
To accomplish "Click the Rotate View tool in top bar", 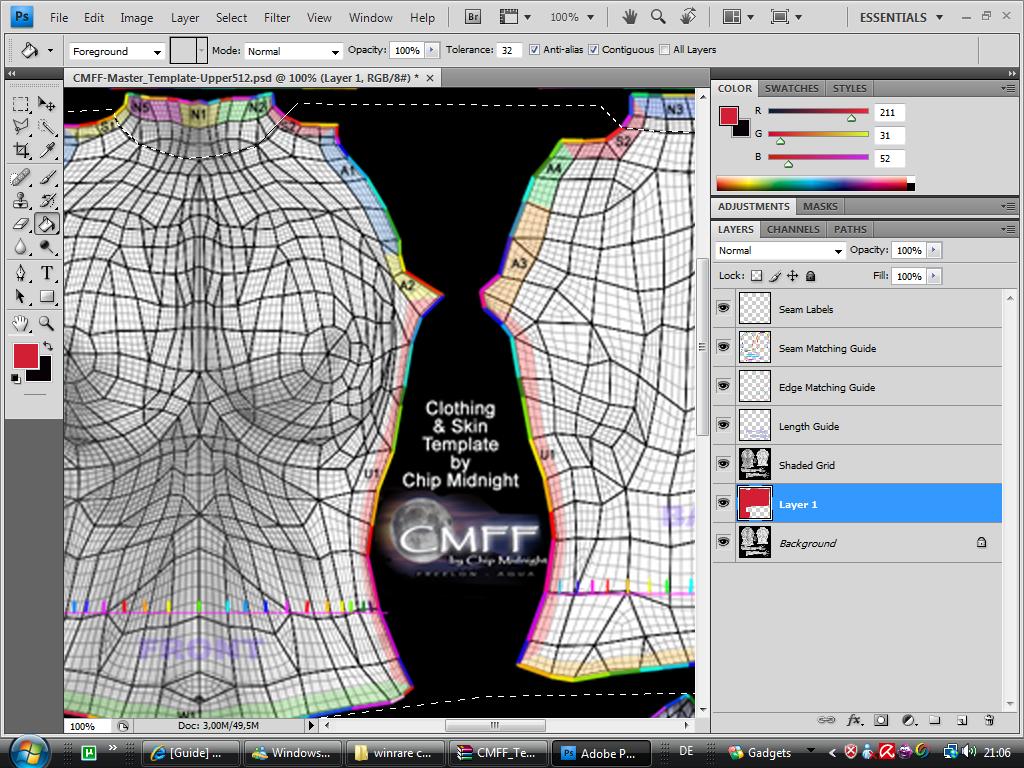I will click(x=688, y=17).
